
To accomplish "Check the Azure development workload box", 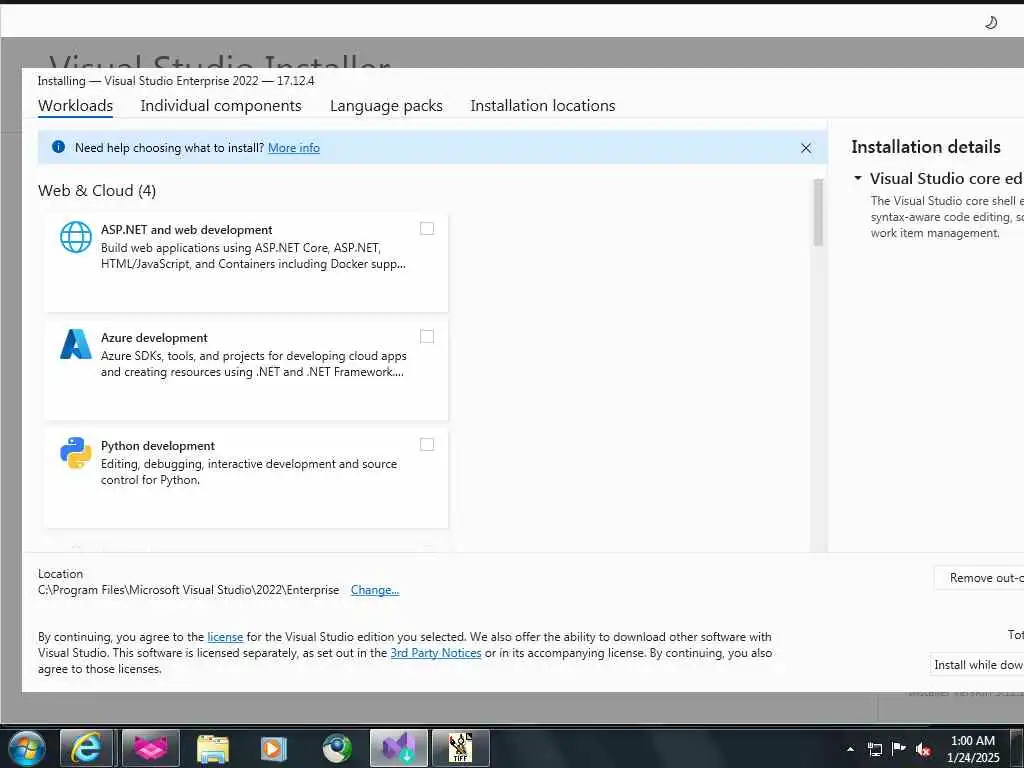I will 426,336.
